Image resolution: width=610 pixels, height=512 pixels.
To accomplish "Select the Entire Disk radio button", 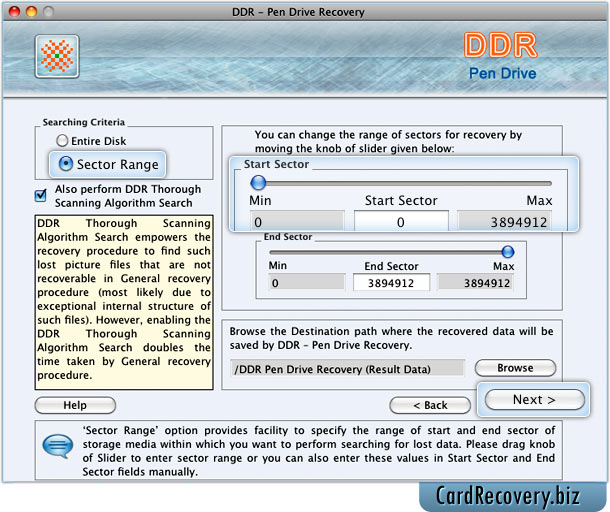I will 62,140.
